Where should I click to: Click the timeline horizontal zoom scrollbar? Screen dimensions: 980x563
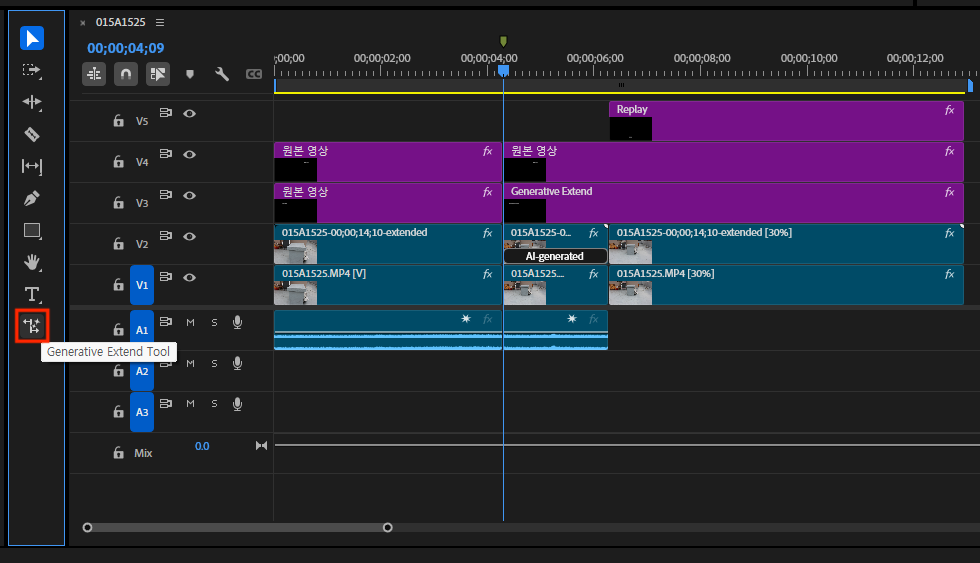pos(237,527)
